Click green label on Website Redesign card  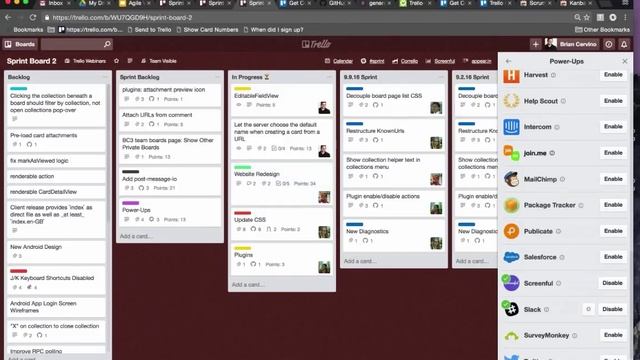[242, 167]
